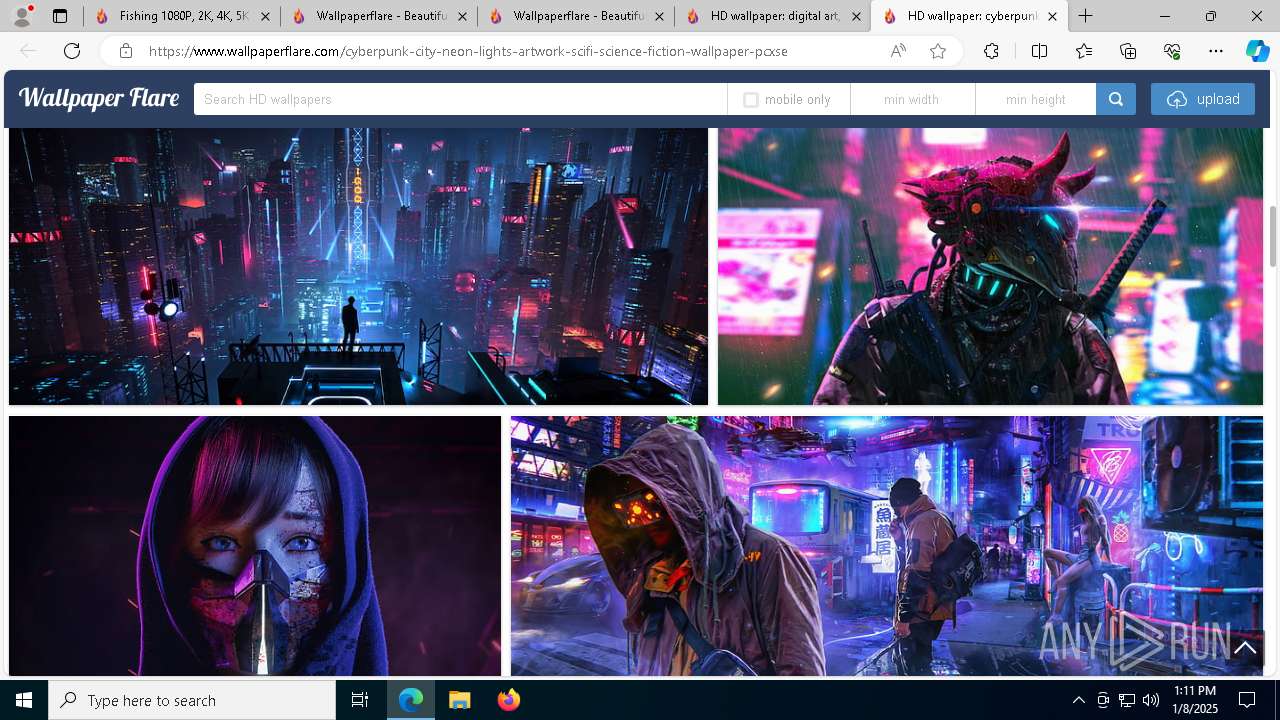Open Settings and more ellipsis menu
Screen dimensions: 1280x720
click(1216, 51)
